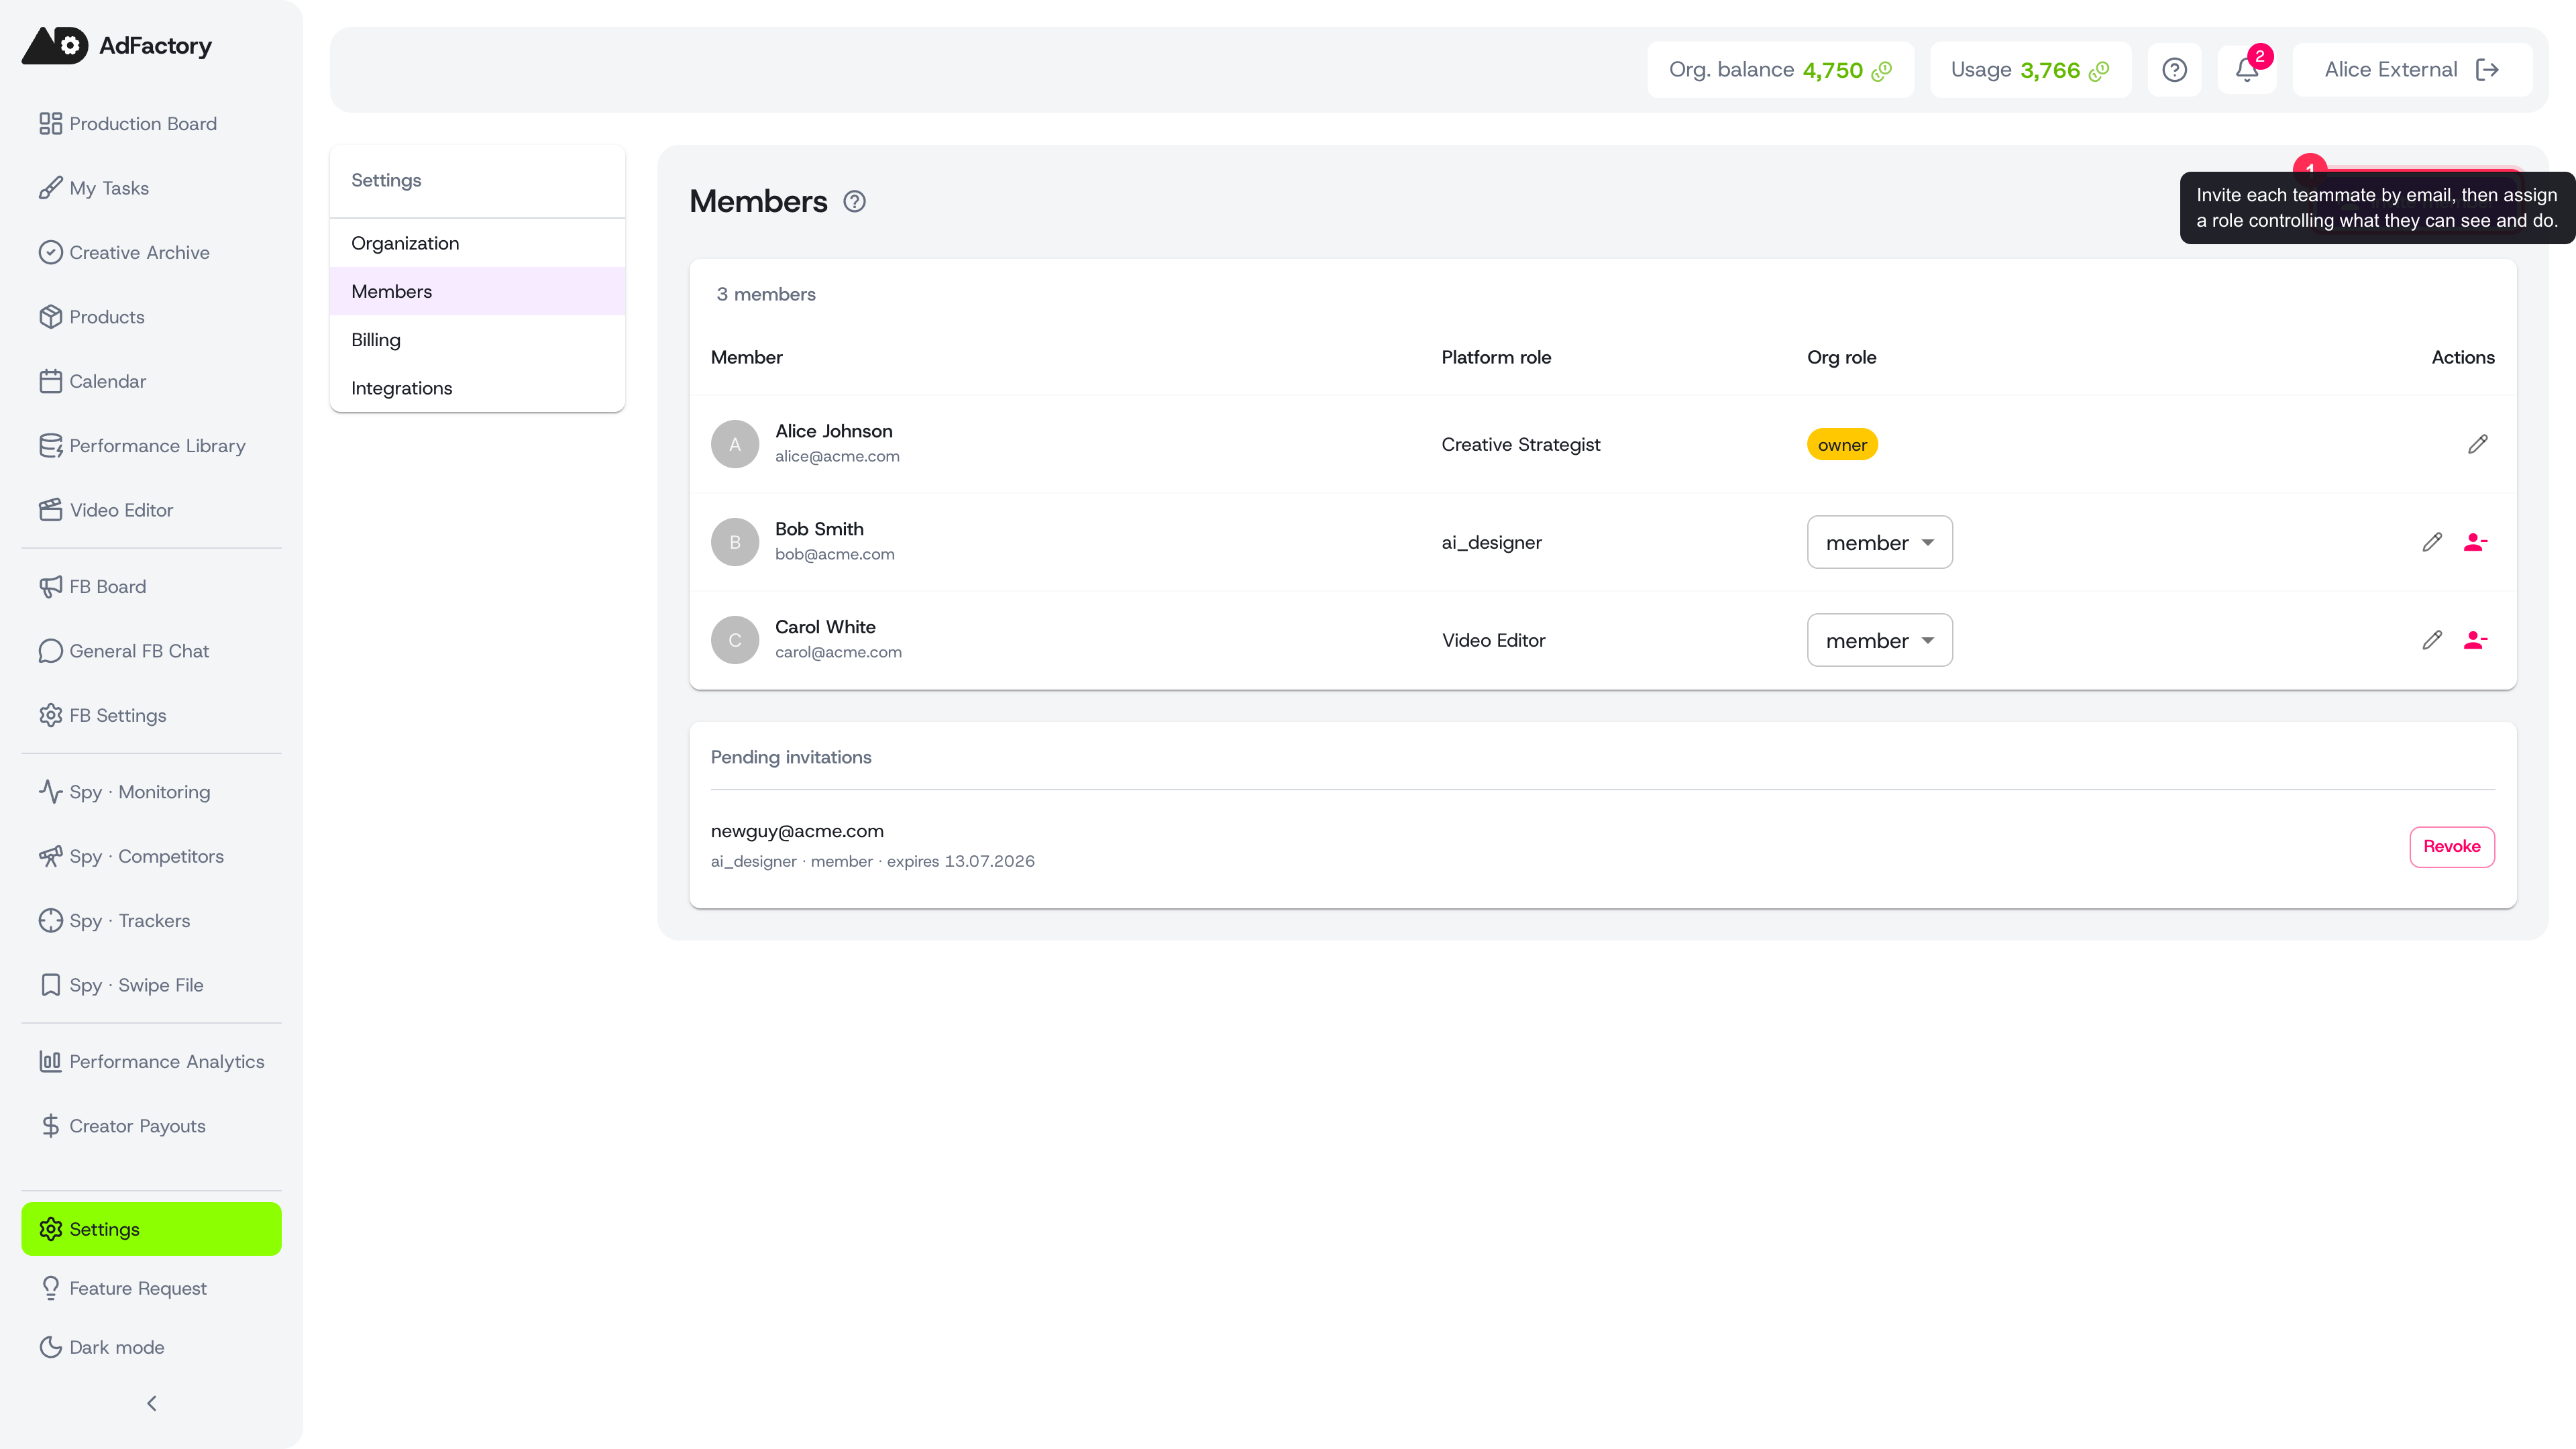The height and width of the screenshot is (1449, 2576).
Task: Click the Creative Strategist platform role
Action: pyautogui.click(x=1520, y=445)
